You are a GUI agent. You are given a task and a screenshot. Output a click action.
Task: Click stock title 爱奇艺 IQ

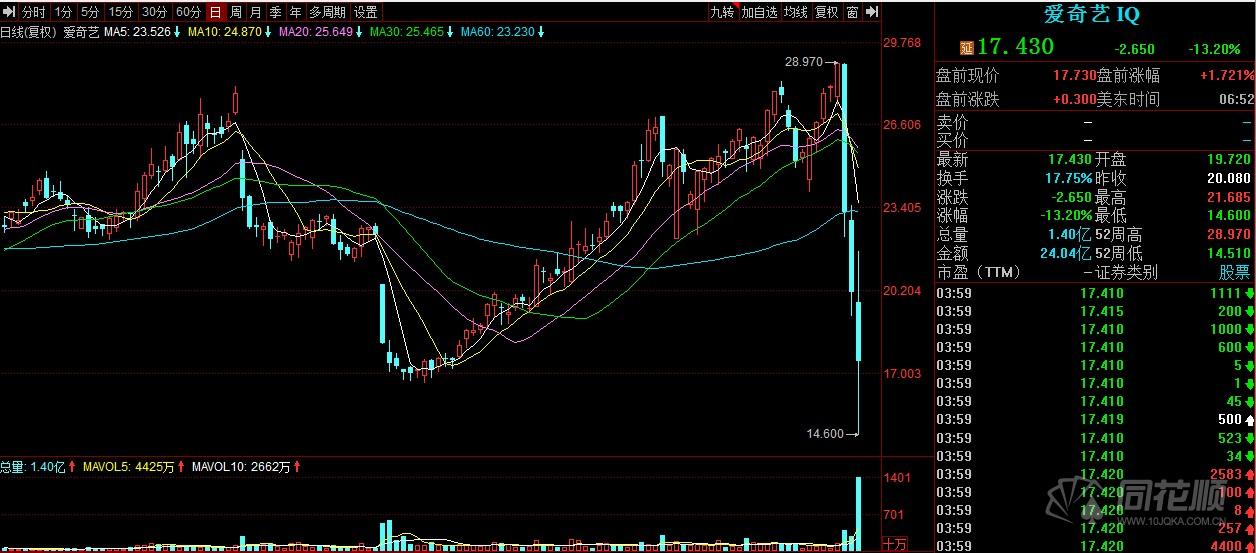(1092, 15)
